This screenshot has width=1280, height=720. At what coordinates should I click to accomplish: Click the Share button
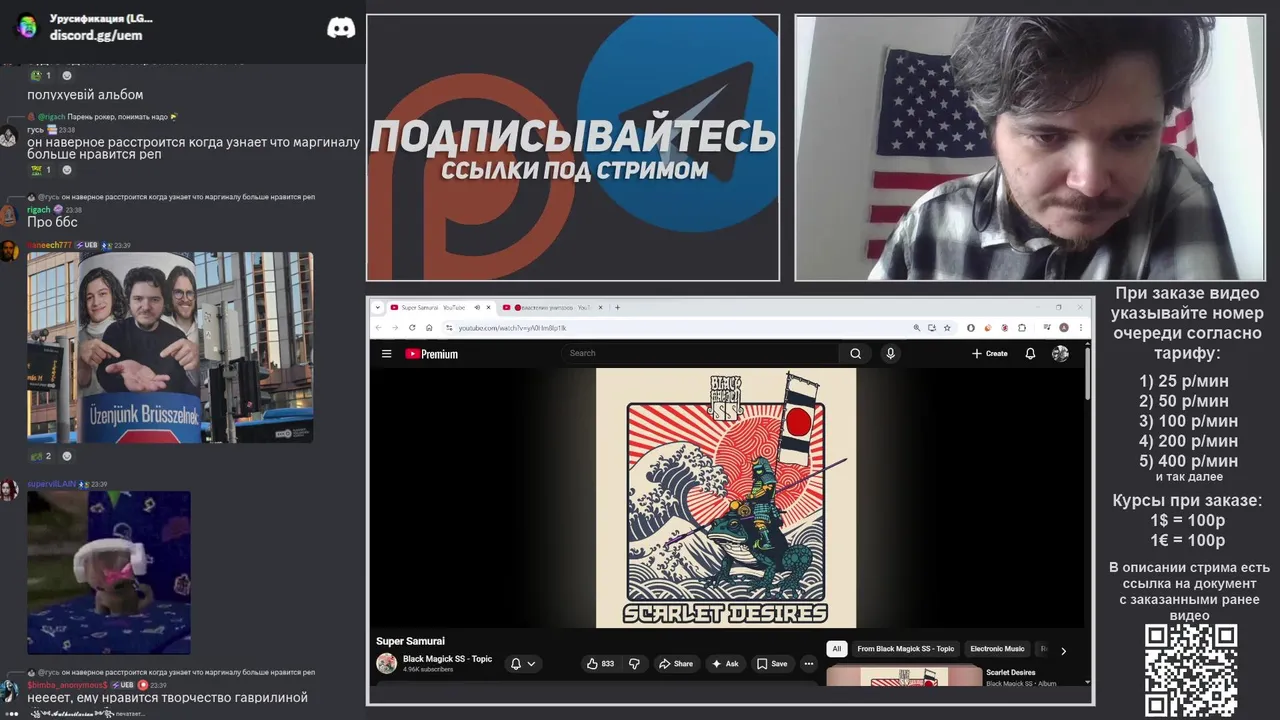[675, 663]
